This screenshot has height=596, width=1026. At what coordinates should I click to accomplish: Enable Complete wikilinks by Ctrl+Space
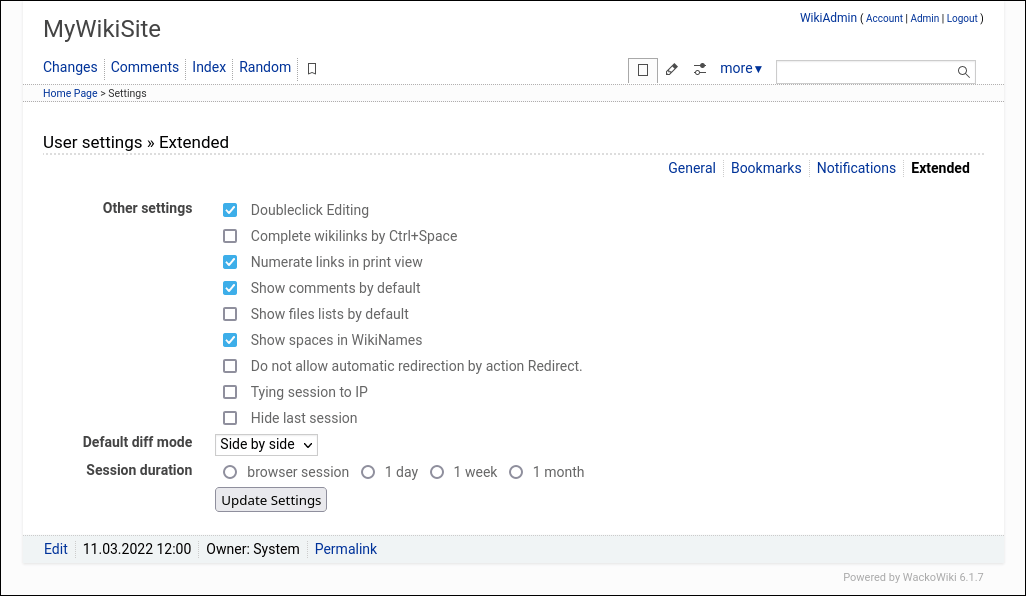[x=230, y=236]
